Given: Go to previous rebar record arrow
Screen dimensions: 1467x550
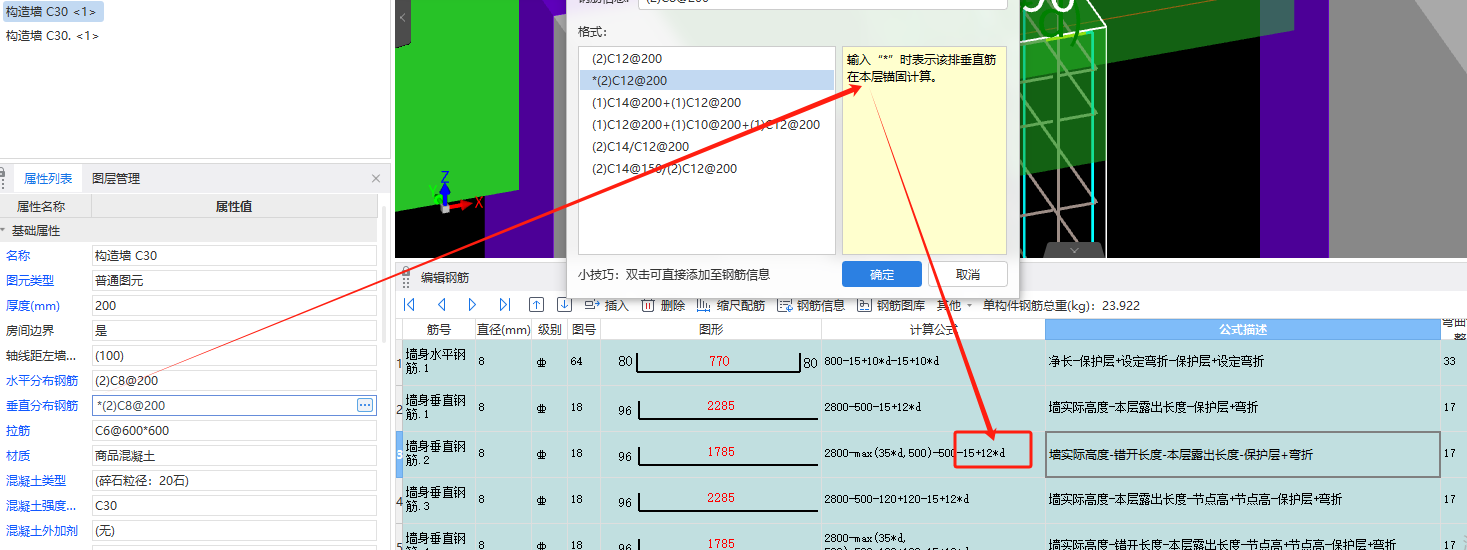Looking at the screenshot, I should point(441,305).
